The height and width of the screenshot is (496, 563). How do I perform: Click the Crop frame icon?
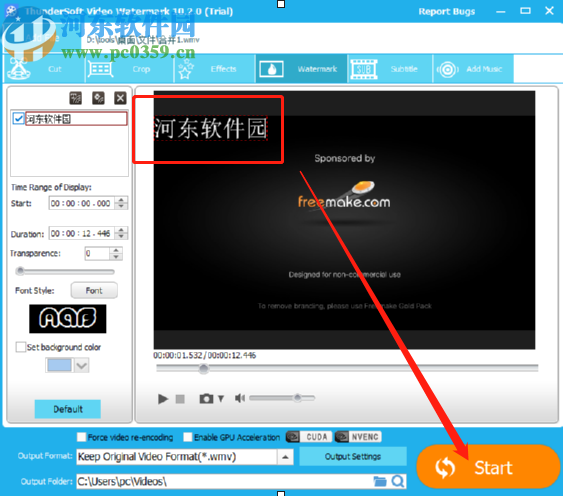click(x=101, y=69)
